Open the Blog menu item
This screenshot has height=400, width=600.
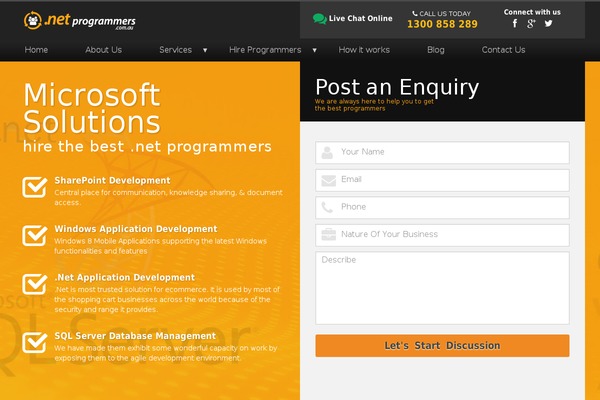(436, 50)
